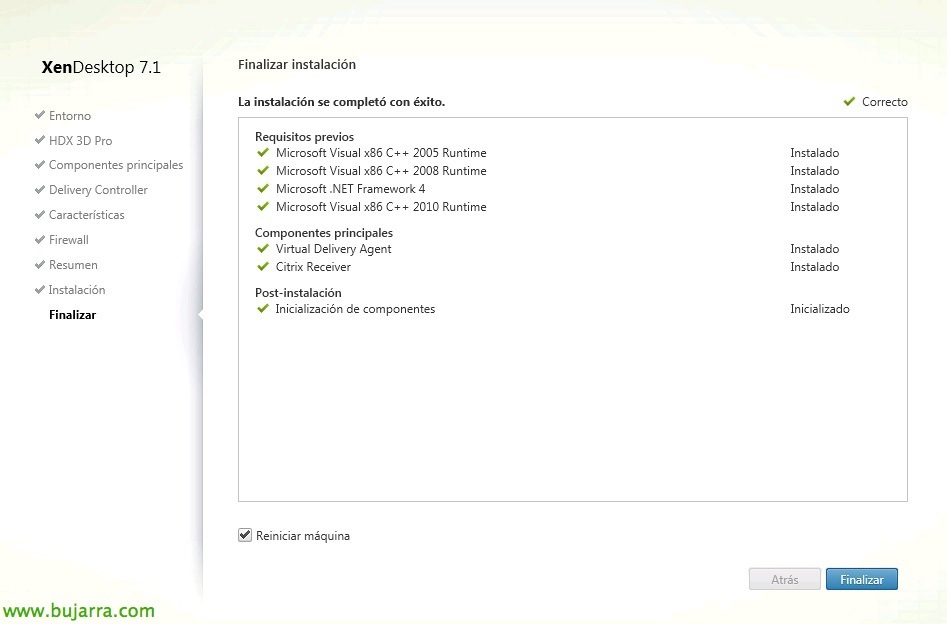This screenshot has height=624, width=947.
Task: Click the green checkmark beside Inicialización de componentes
Action: (x=263, y=309)
